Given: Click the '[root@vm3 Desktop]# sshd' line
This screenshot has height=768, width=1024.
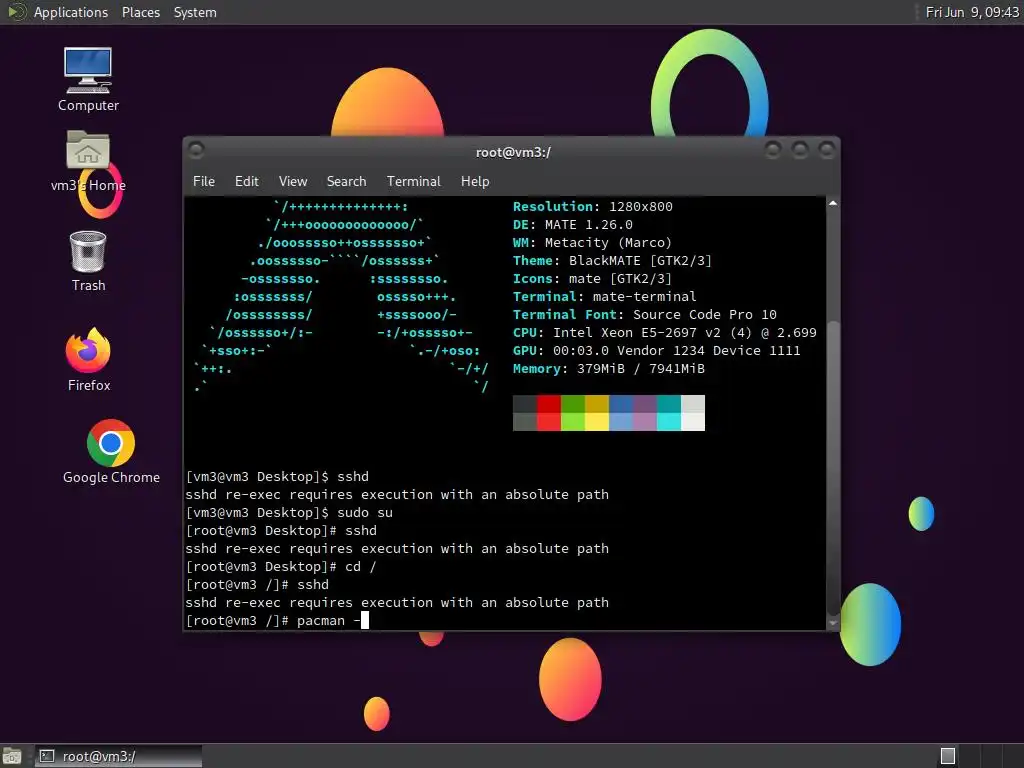Looking at the screenshot, I should pyautogui.click(x=281, y=531).
